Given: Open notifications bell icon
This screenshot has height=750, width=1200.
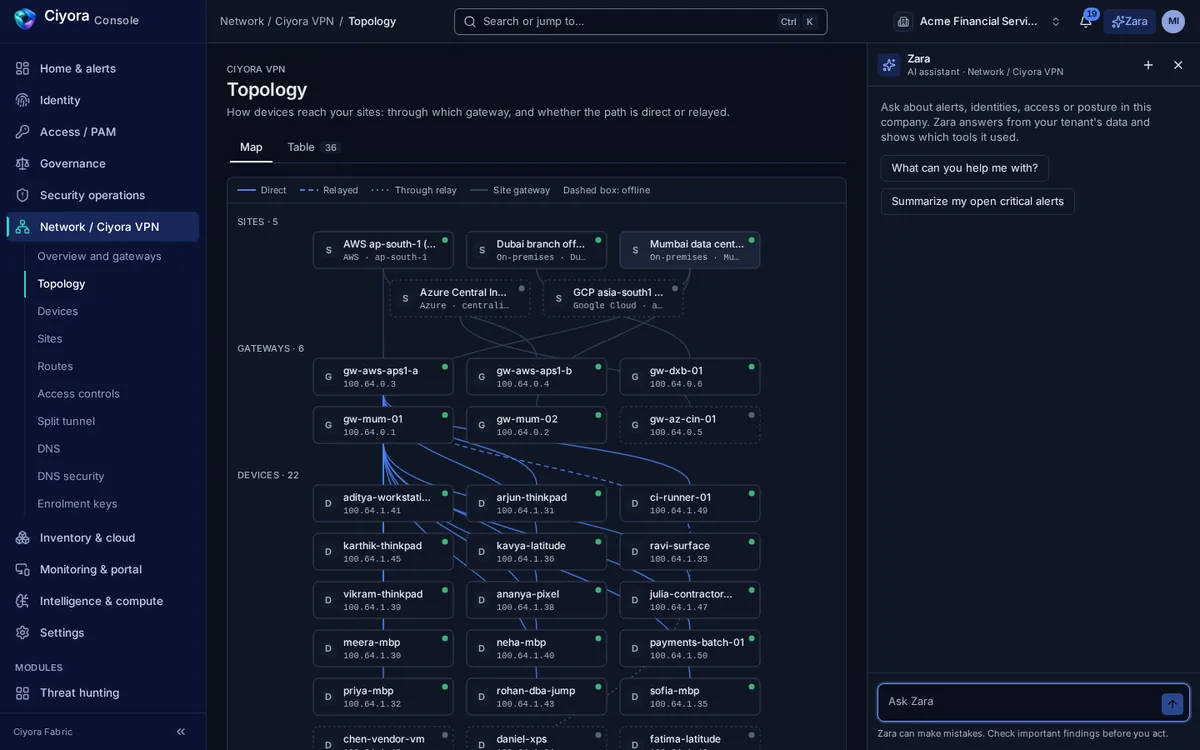Looking at the screenshot, I should [x=1085, y=21].
